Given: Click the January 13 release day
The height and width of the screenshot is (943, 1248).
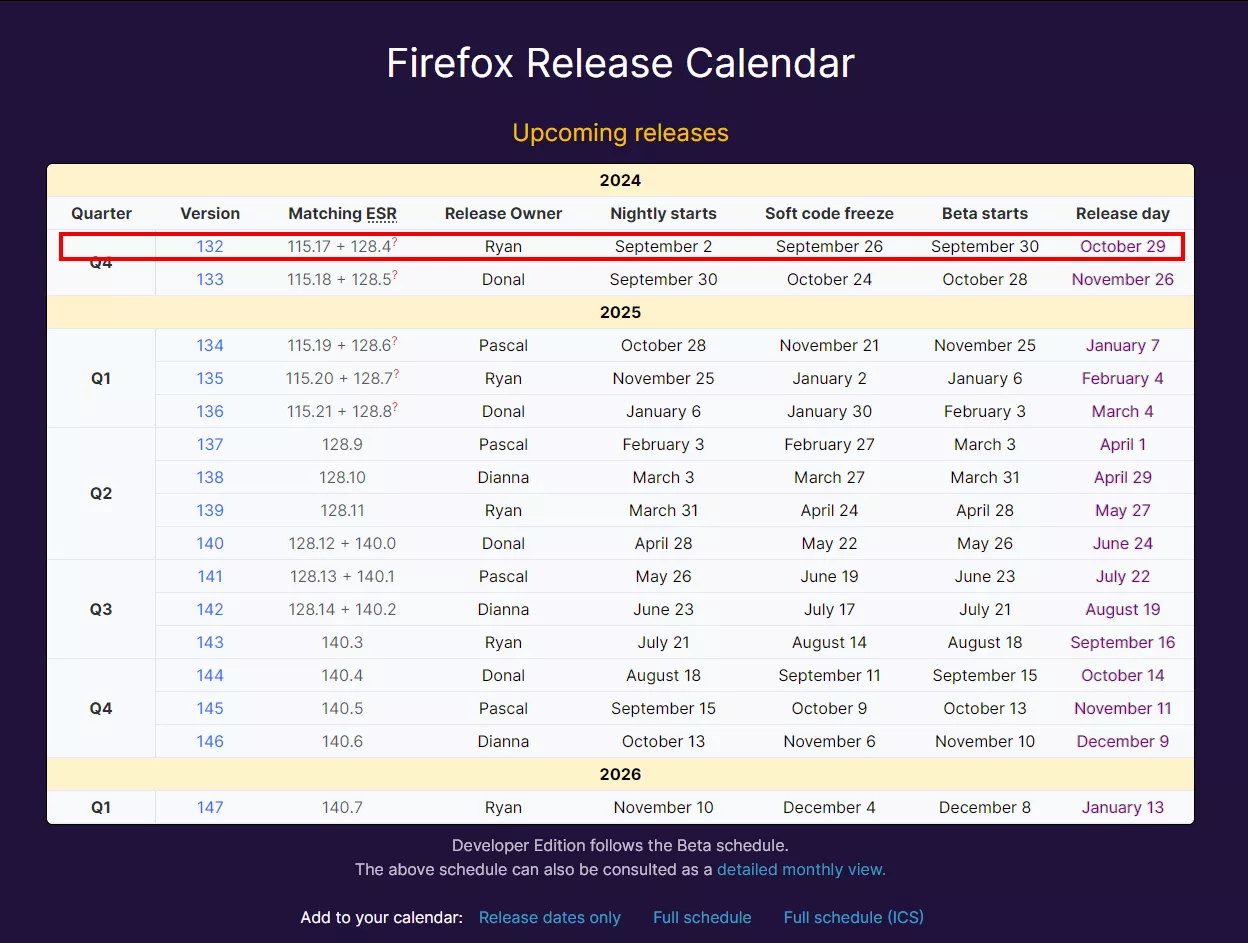Looking at the screenshot, I should [1123, 807].
